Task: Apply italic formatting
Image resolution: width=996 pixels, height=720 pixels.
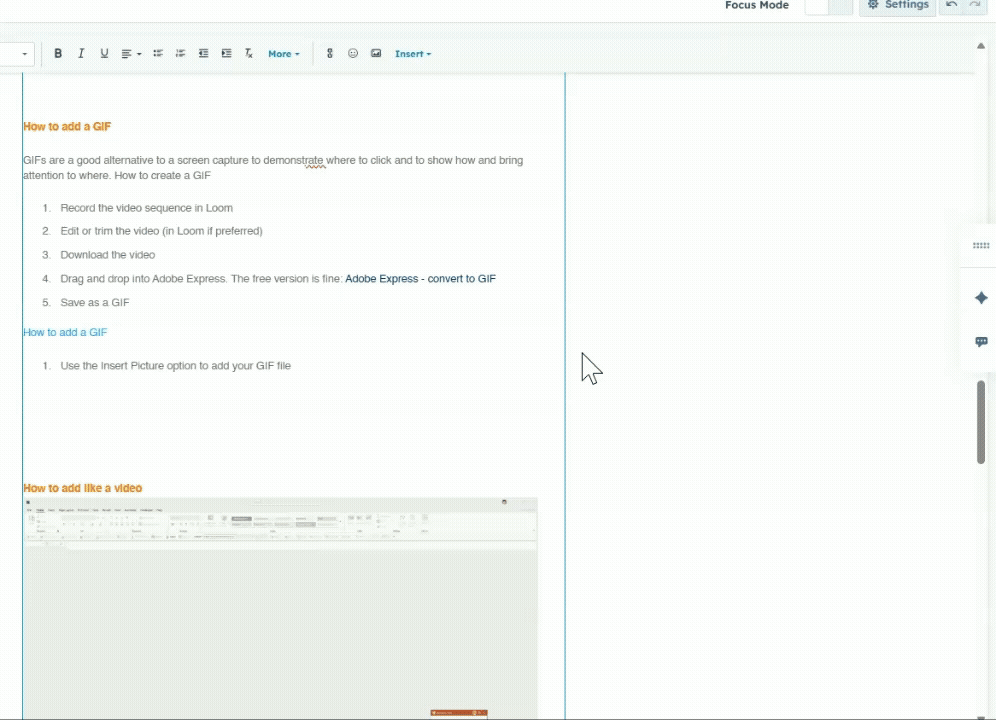Action: click(x=81, y=53)
